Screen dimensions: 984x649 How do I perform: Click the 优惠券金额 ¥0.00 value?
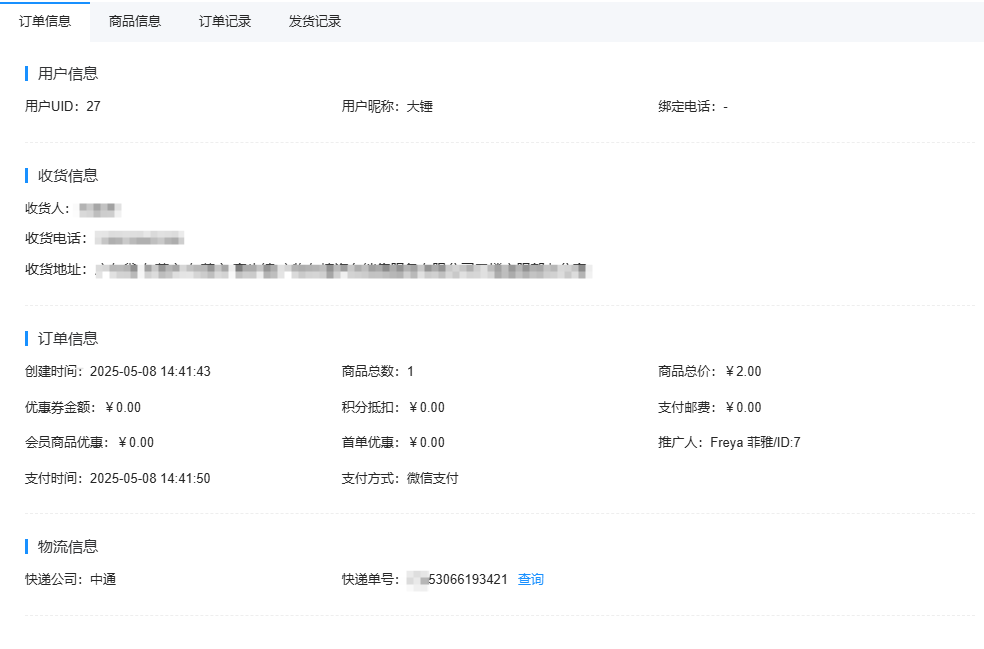123,407
